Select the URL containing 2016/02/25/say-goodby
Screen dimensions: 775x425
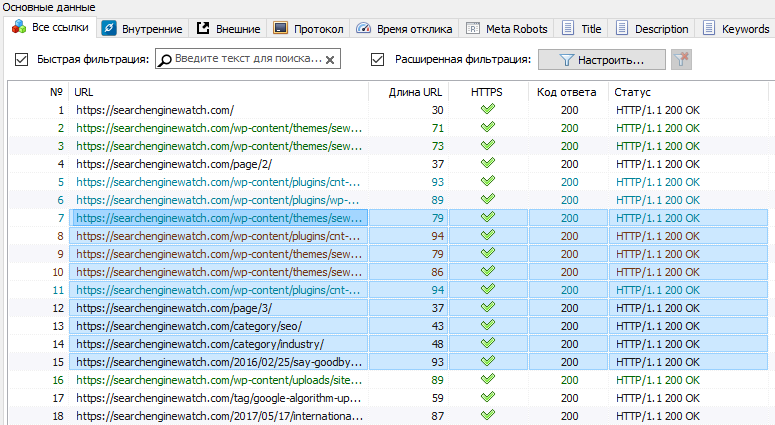click(219, 362)
